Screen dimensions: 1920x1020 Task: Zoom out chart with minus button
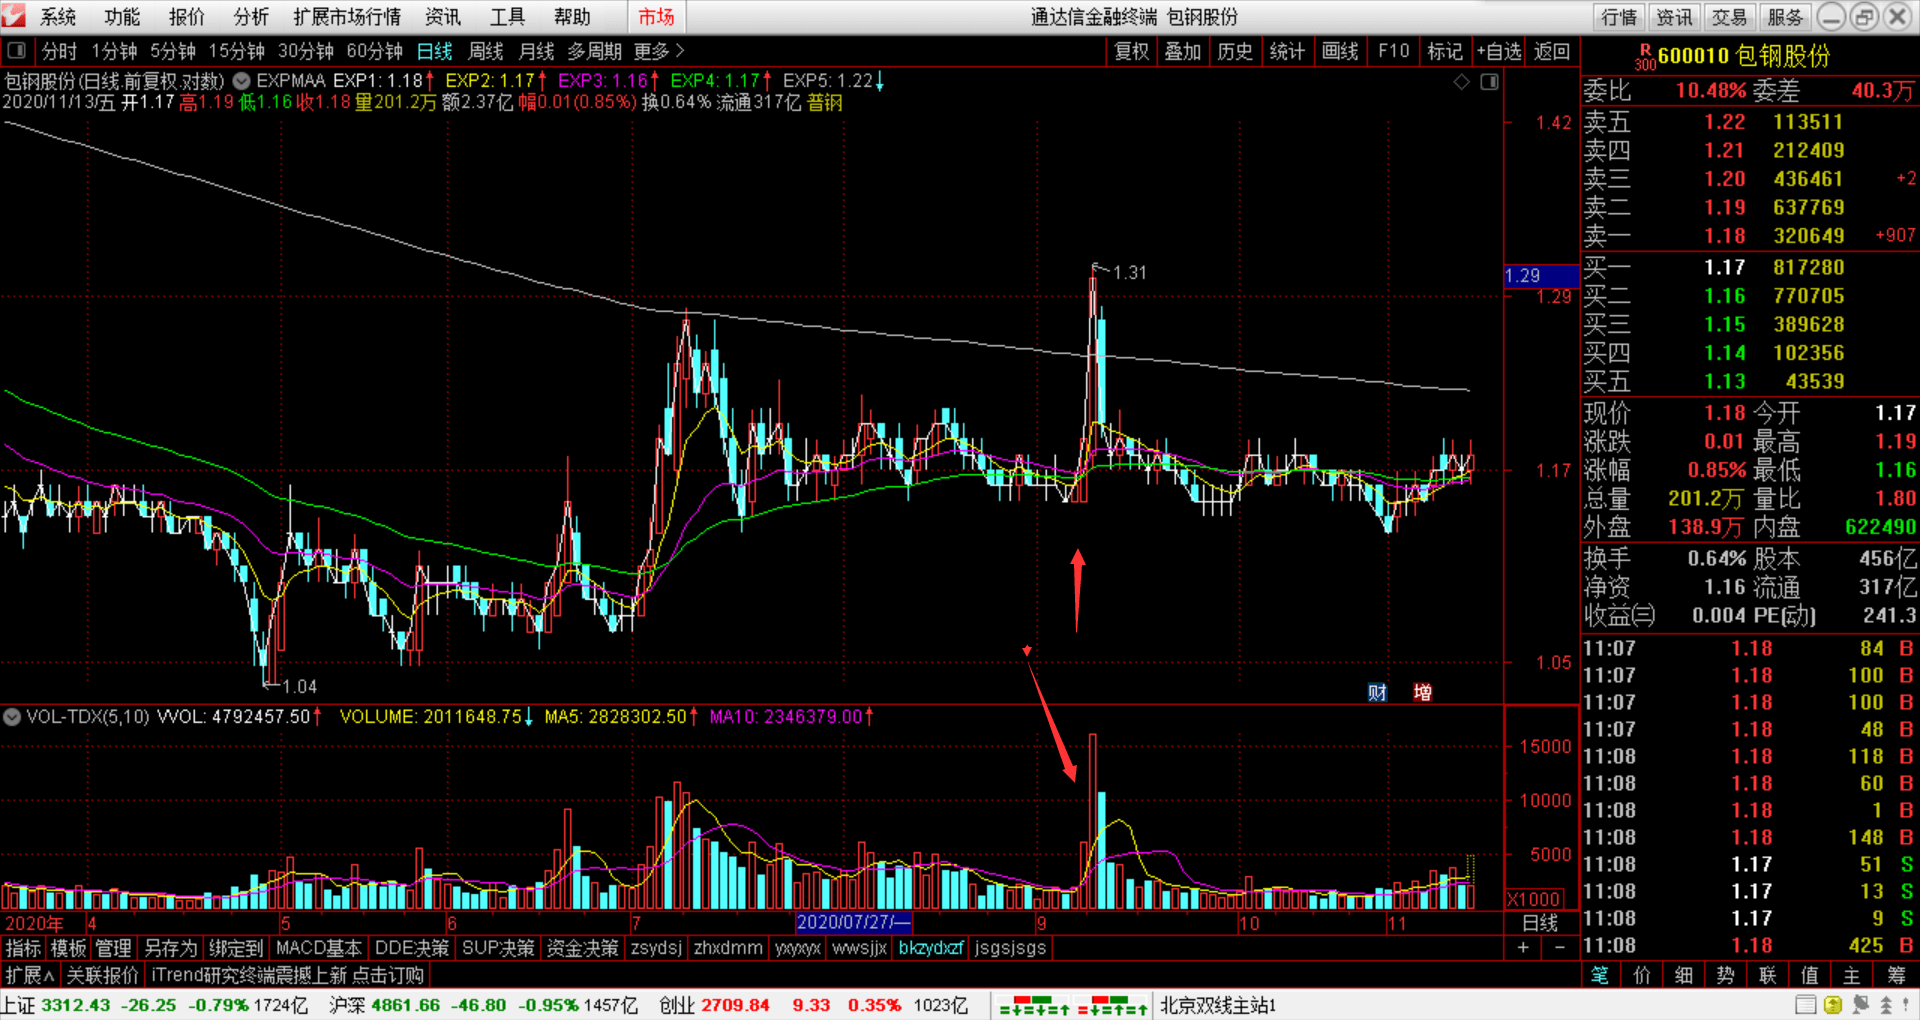coord(1560,948)
